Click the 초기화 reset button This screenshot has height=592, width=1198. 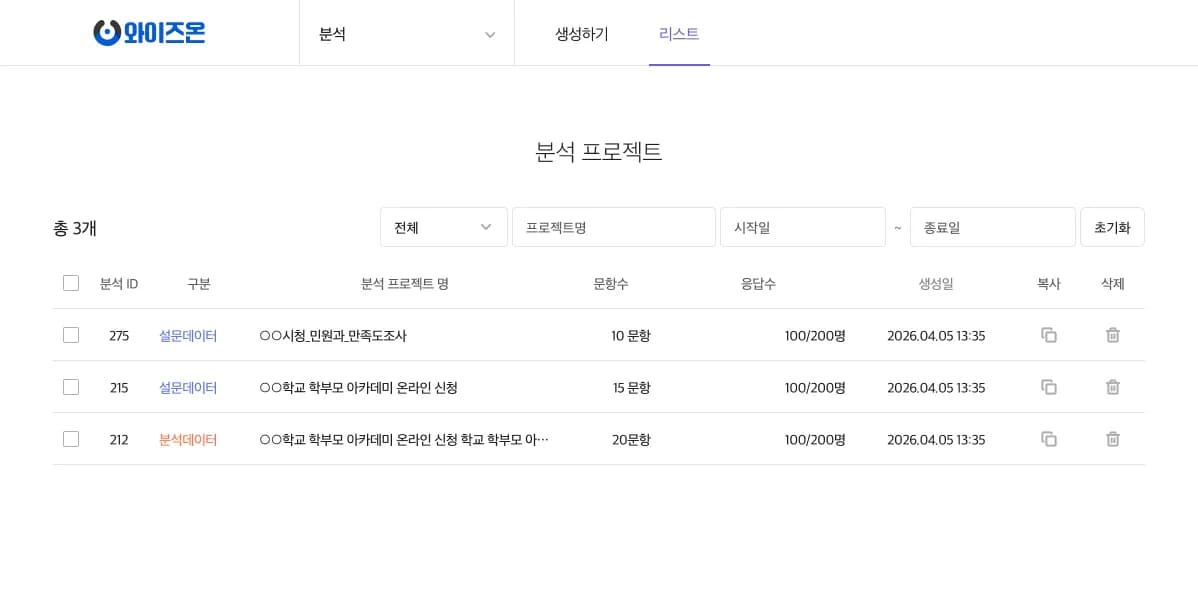(x=1112, y=227)
